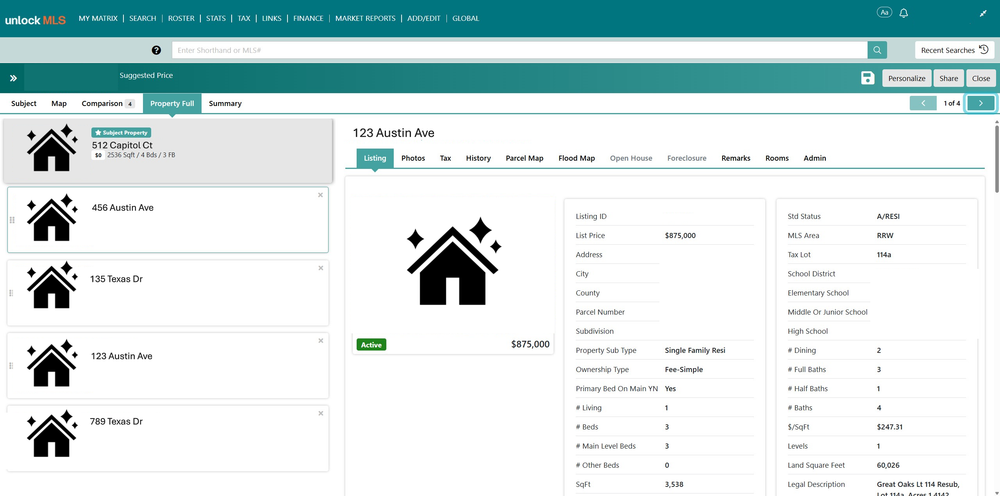Viewport: 1000px width, 496px height.
Task: Focus the Shorthand or MLS# search field
Action: (519, 50)
